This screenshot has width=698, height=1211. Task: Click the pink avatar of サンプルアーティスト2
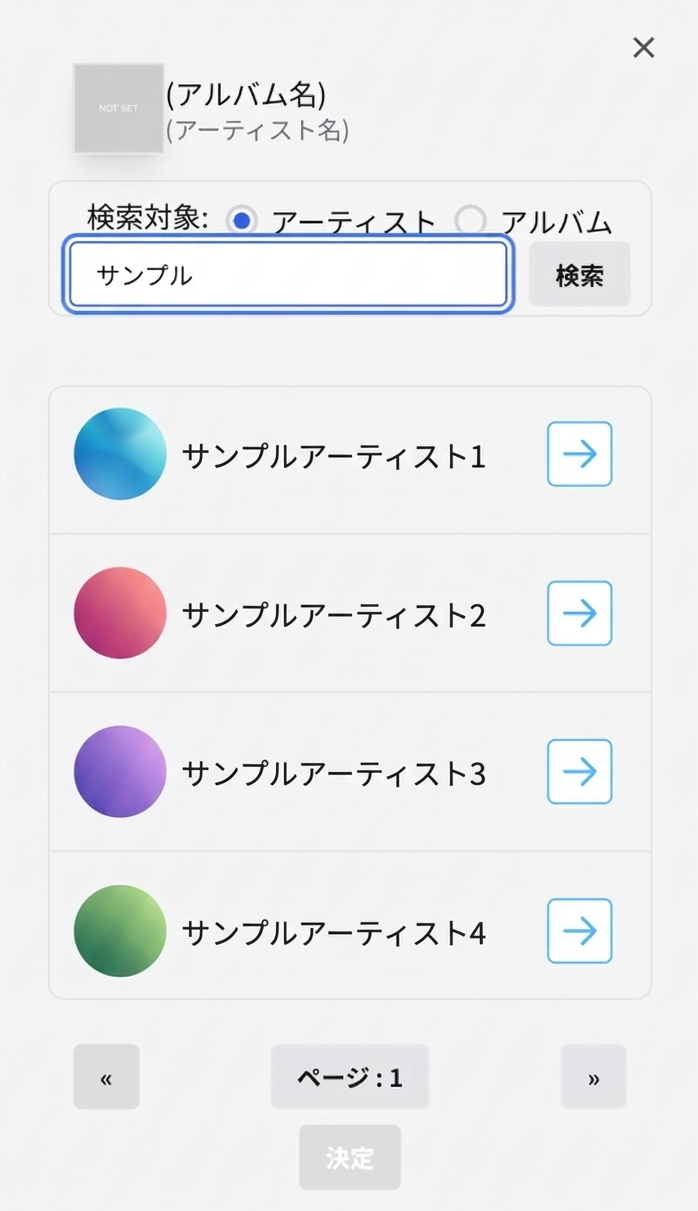(120, 613)
